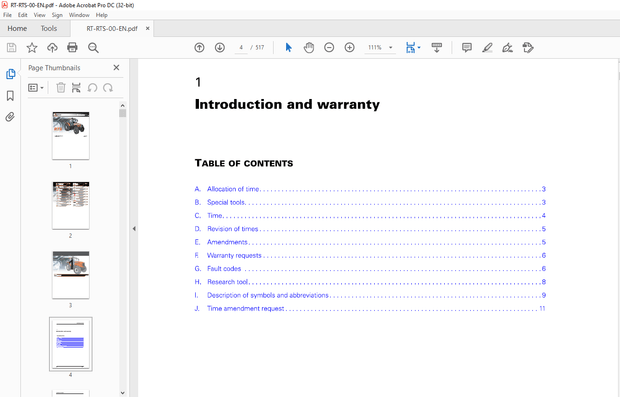Zoom out with the minus button
The height and width of the screenshot is (397, 620).
(x=329, y=48)
